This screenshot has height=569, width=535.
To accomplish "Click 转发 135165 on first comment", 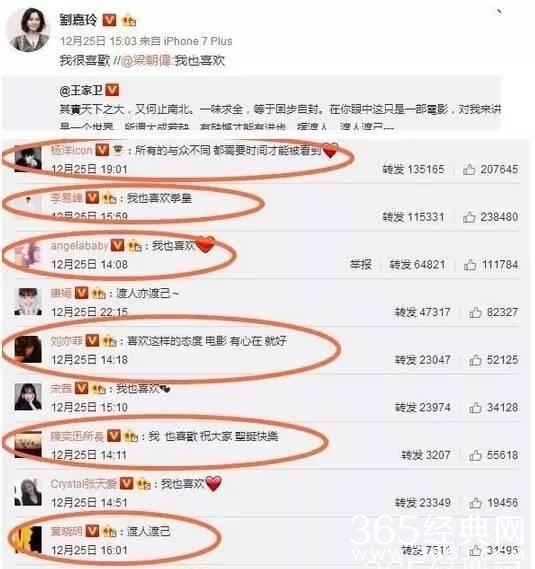I will (x=413, y=169).
